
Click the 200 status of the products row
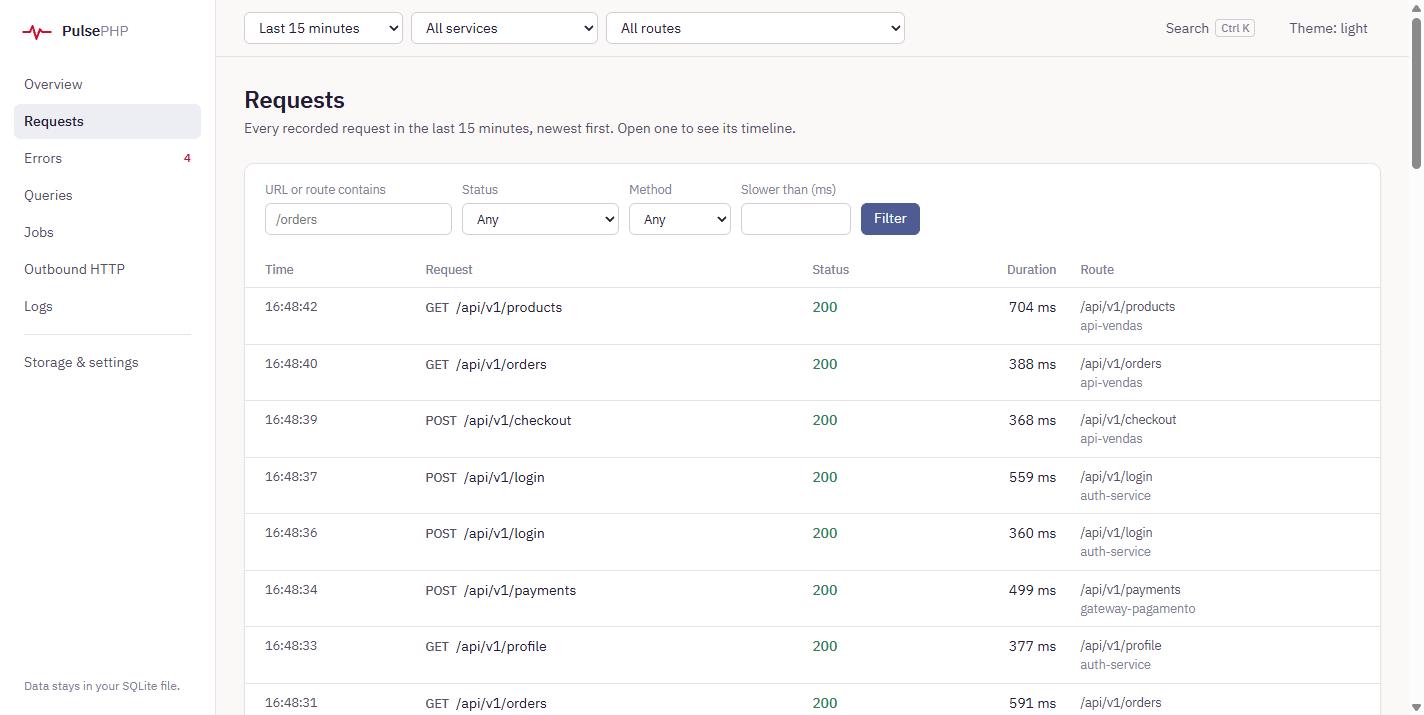(x=825, y=307)
